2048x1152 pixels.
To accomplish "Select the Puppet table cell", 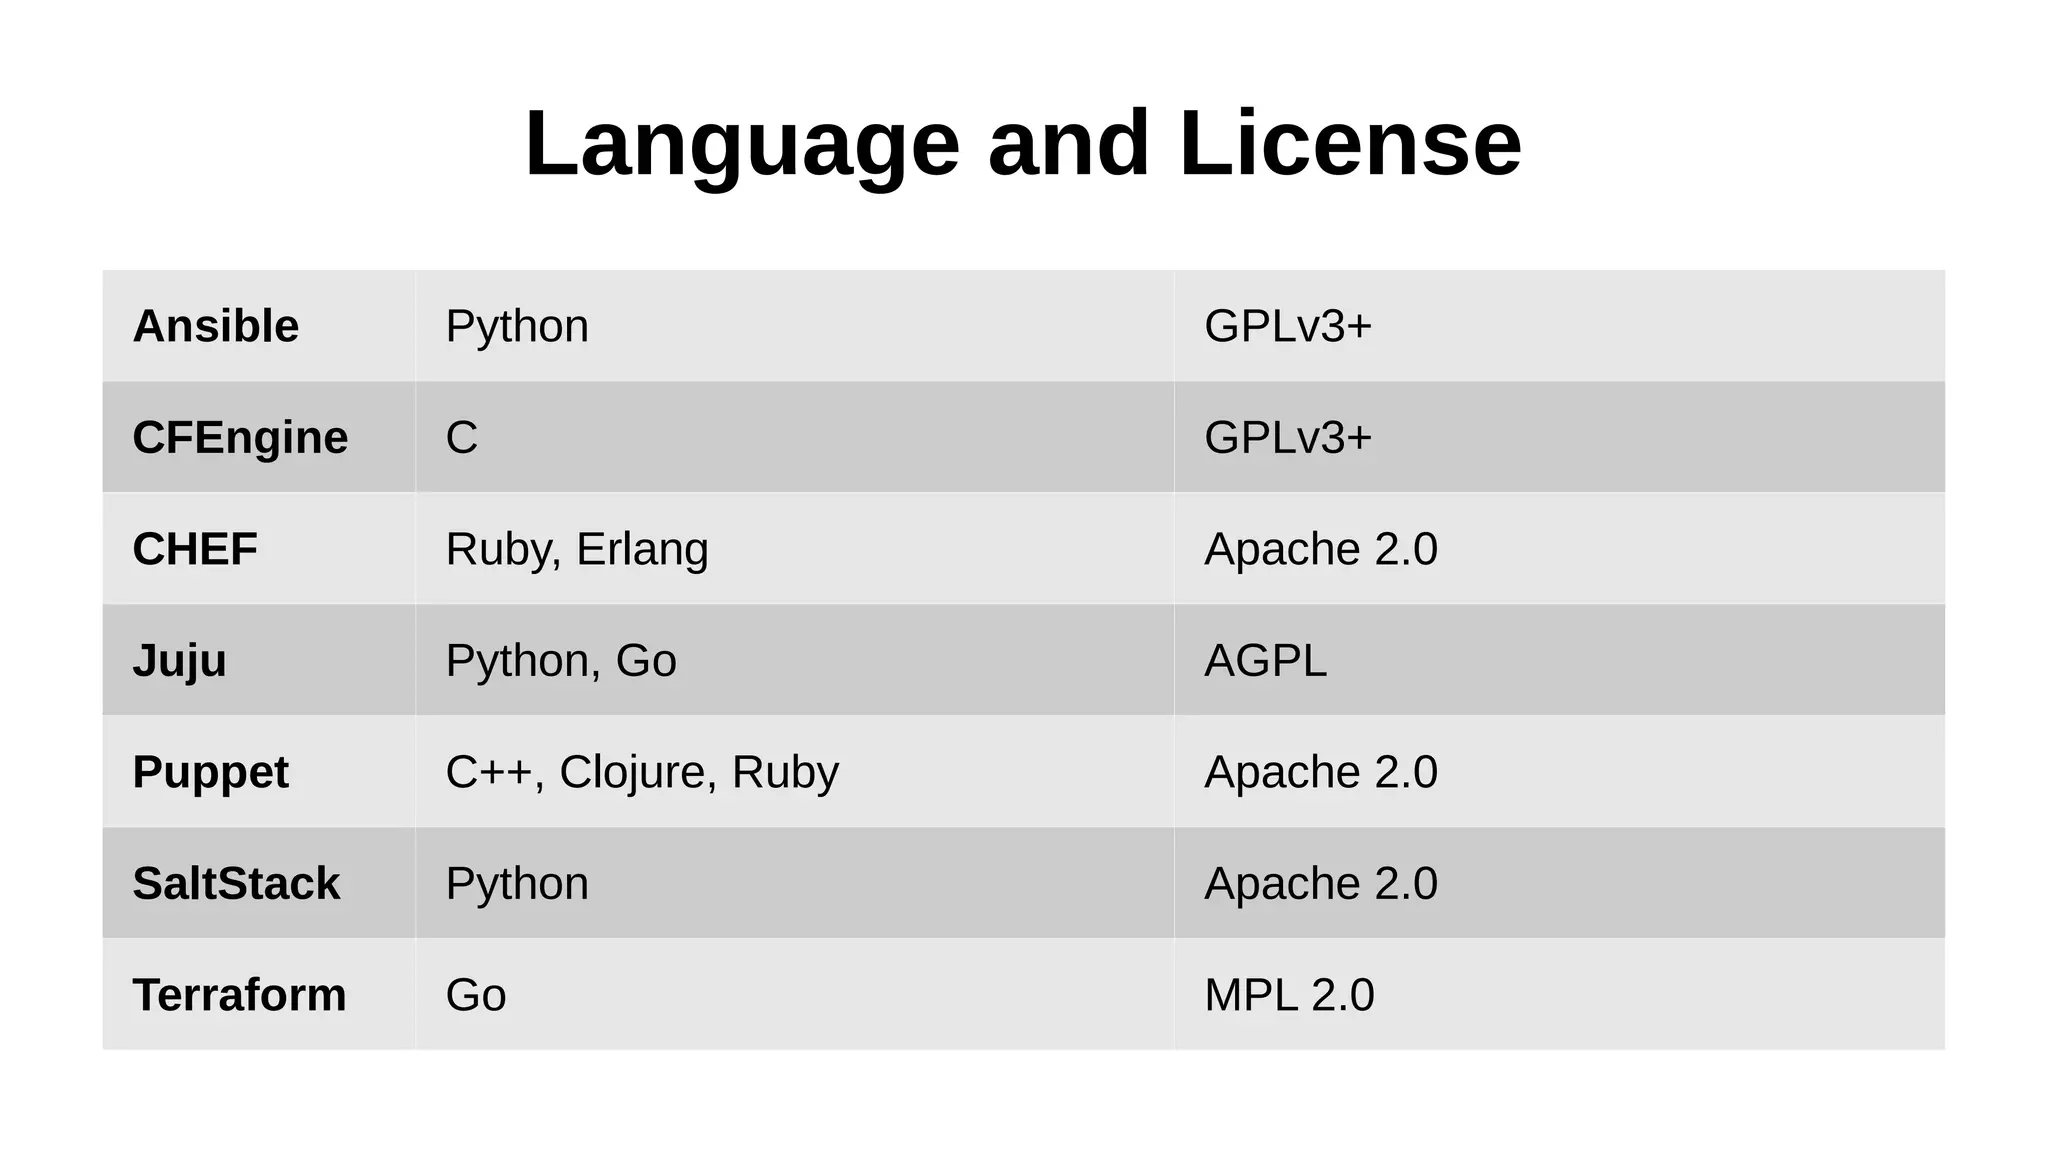I will click(210, 772).
